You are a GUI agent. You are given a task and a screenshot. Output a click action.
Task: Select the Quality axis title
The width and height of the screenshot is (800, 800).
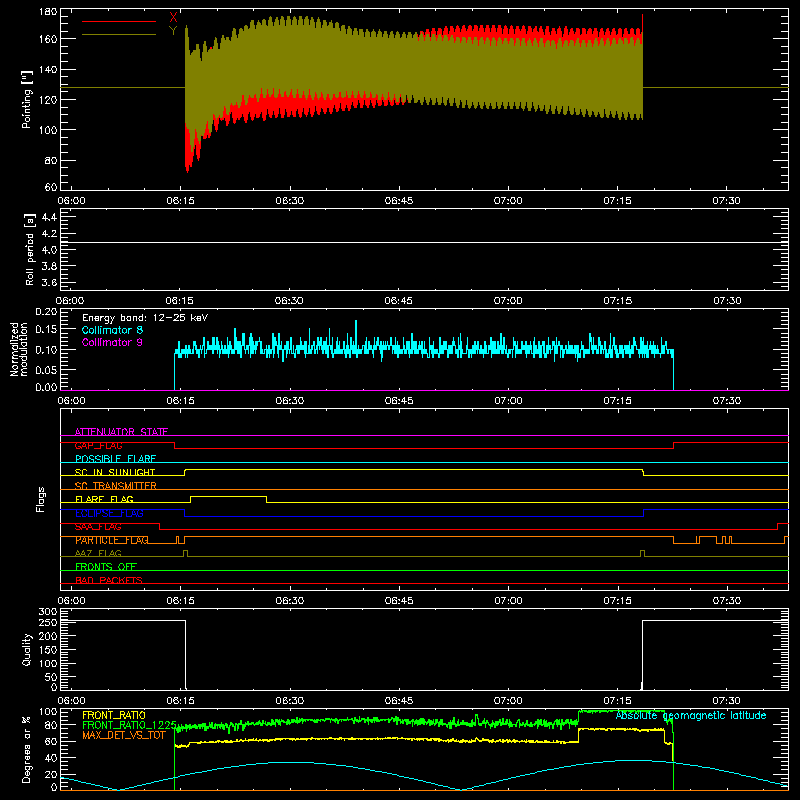tap(27, 649)
